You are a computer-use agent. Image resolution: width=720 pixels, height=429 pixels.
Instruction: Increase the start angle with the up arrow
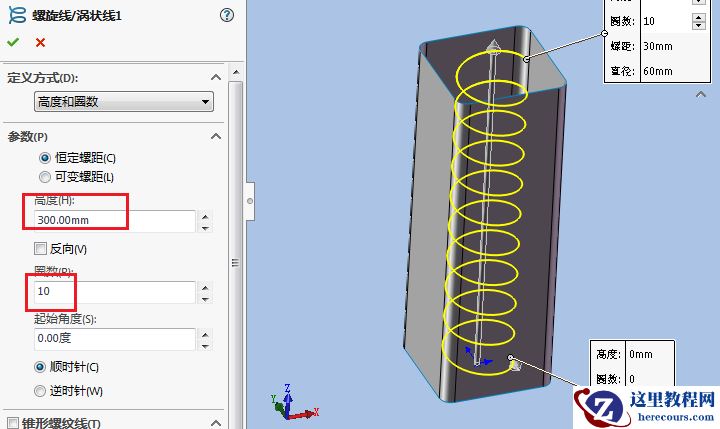[x=205, y=335]
